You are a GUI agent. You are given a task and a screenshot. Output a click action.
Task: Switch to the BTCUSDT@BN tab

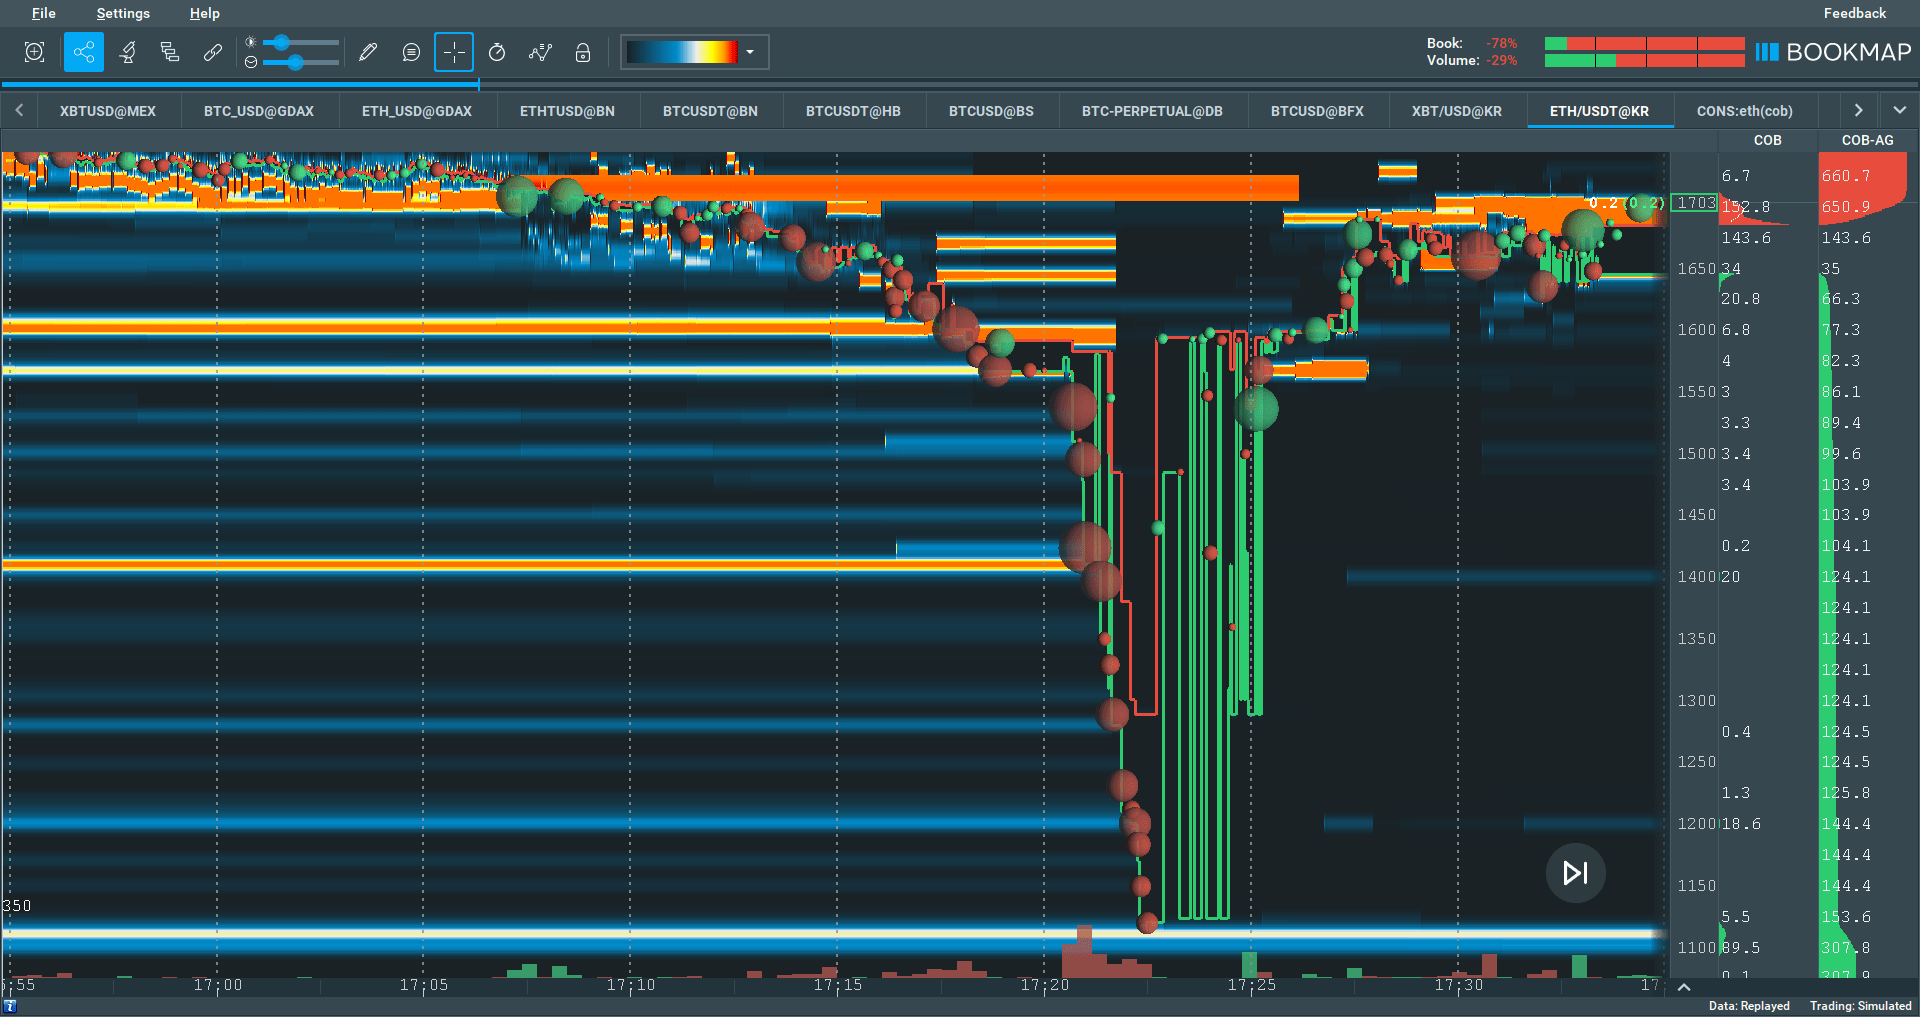pos(710,111)
